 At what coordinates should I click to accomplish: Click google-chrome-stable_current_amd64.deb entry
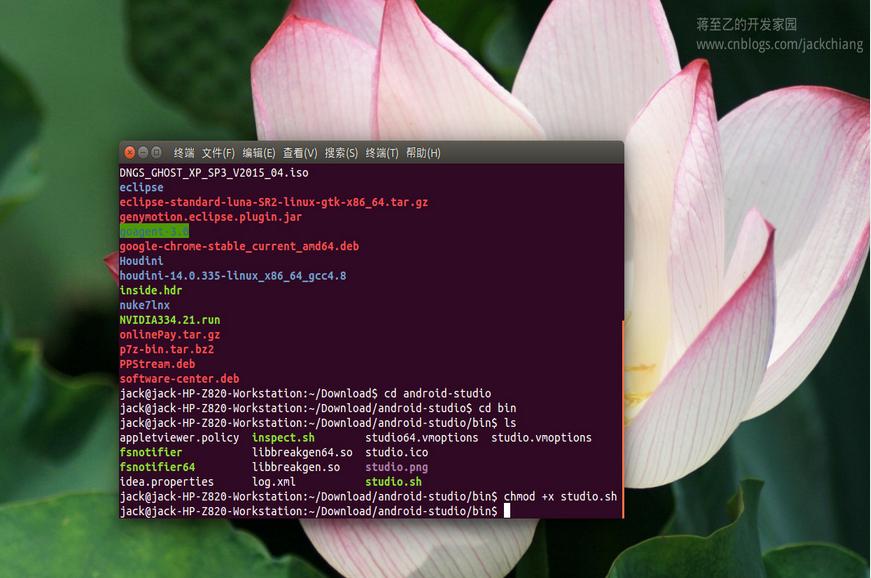pos(239,247)
